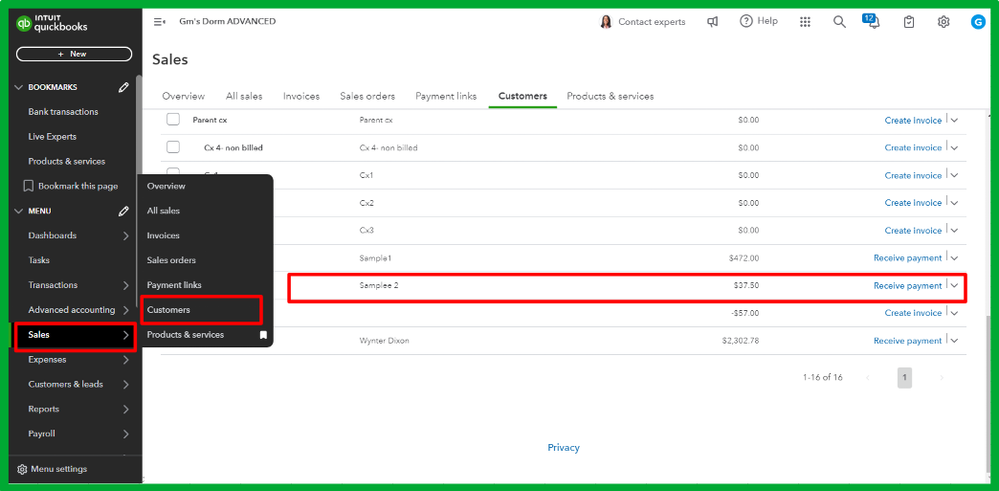This screenshot has height=491, width=999.
Task: Switch to the All sales tab
Action: [x=244, y=96]
